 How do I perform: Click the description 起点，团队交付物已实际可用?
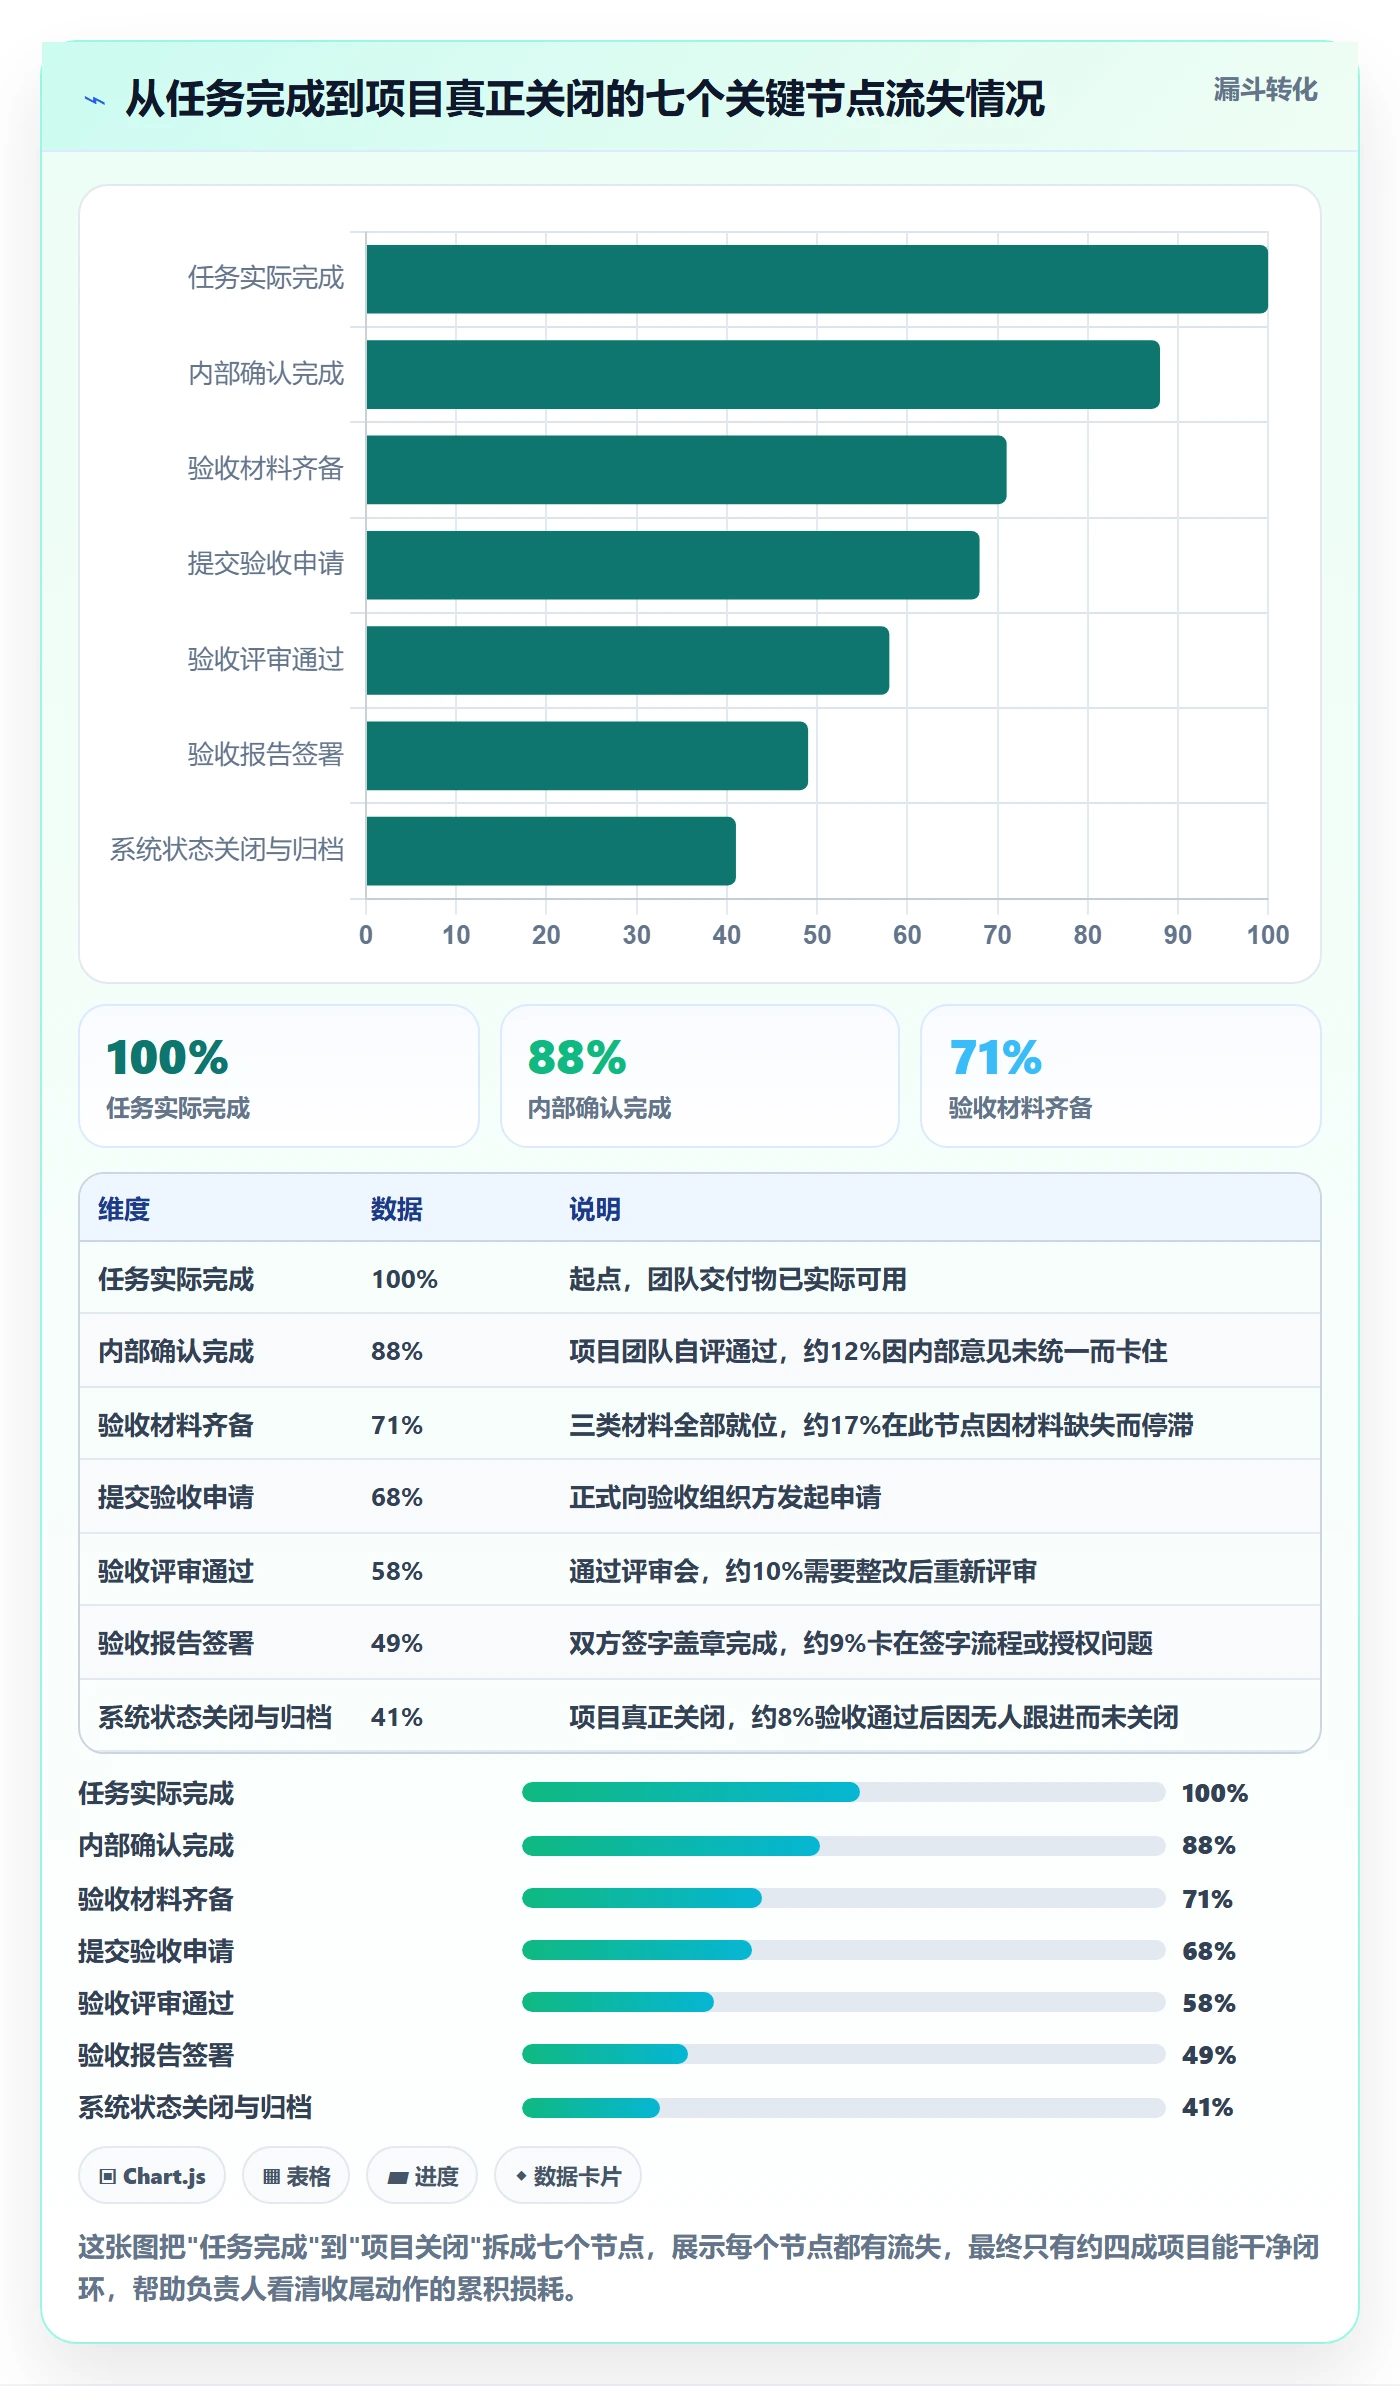[x=738, y=1279]
